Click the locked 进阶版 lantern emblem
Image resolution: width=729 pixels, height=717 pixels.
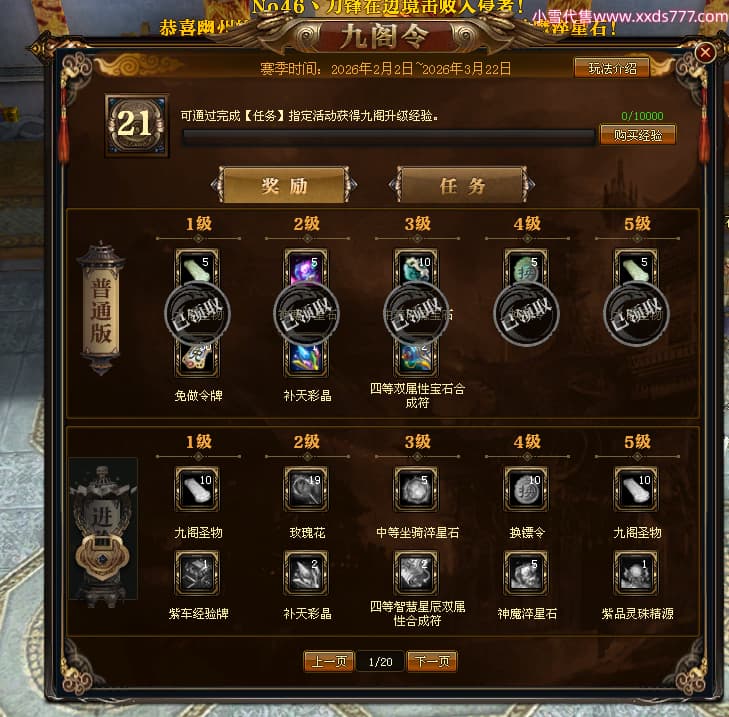pos(103,533)
